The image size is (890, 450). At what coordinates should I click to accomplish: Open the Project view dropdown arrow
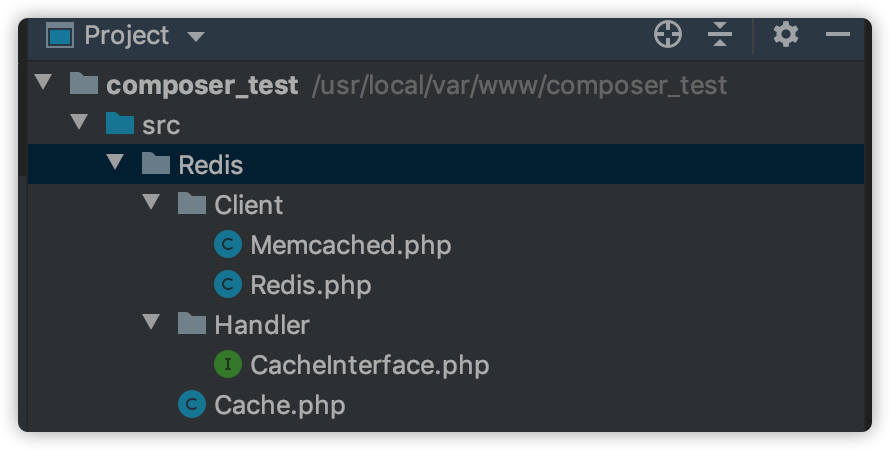tap(196, 37)
